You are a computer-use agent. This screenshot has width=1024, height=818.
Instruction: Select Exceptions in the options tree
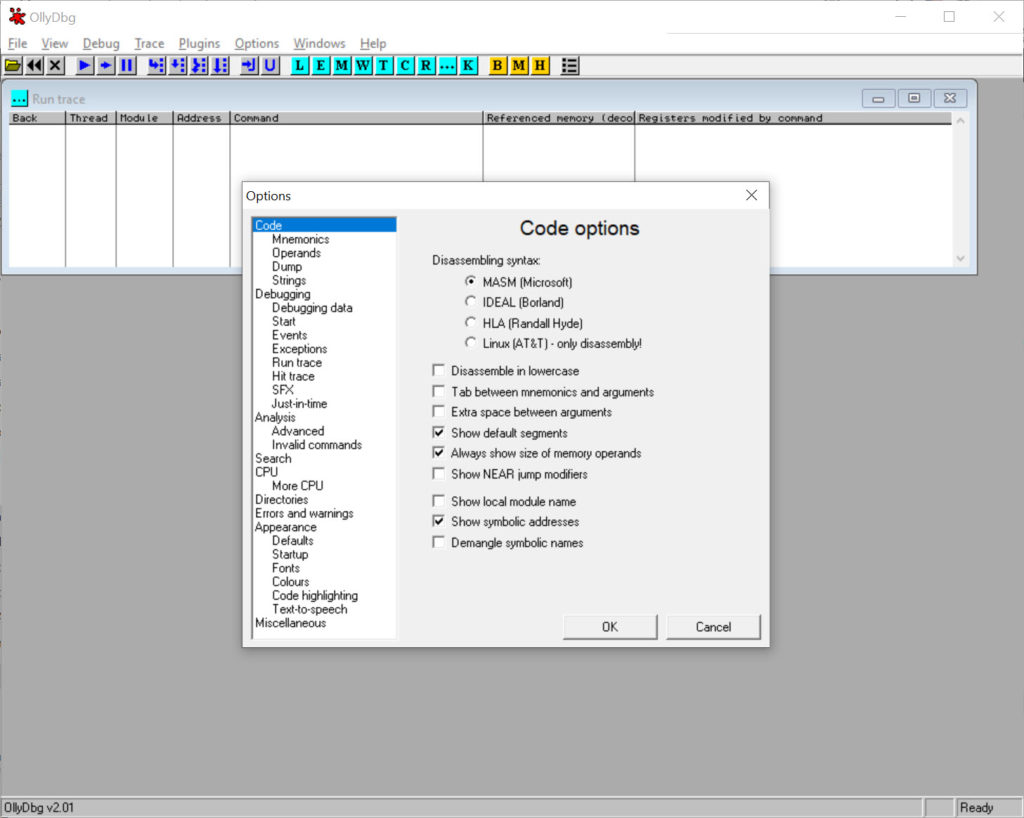[300, 349]
